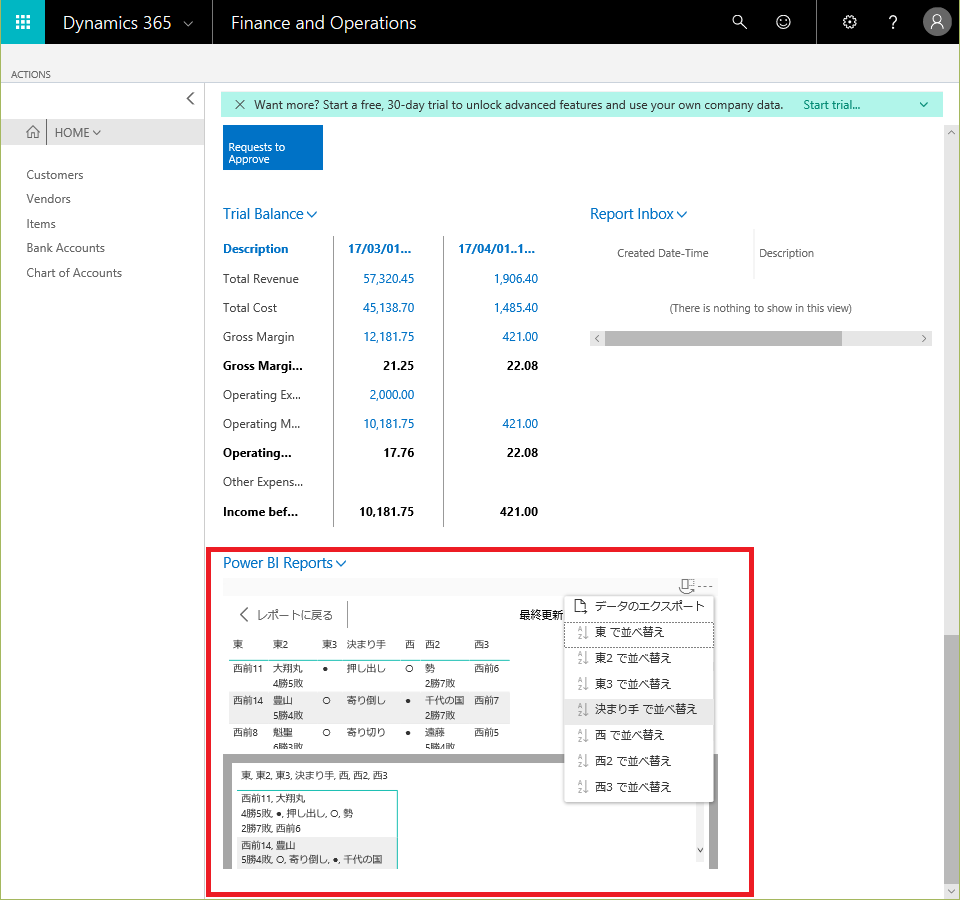This screenshot has height=900, width=960.
Task: Click the 東2 column header
Action: tap(280, 644)
